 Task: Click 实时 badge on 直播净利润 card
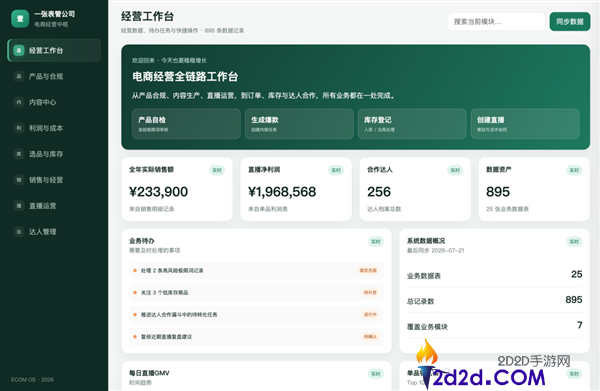point(336,170)
